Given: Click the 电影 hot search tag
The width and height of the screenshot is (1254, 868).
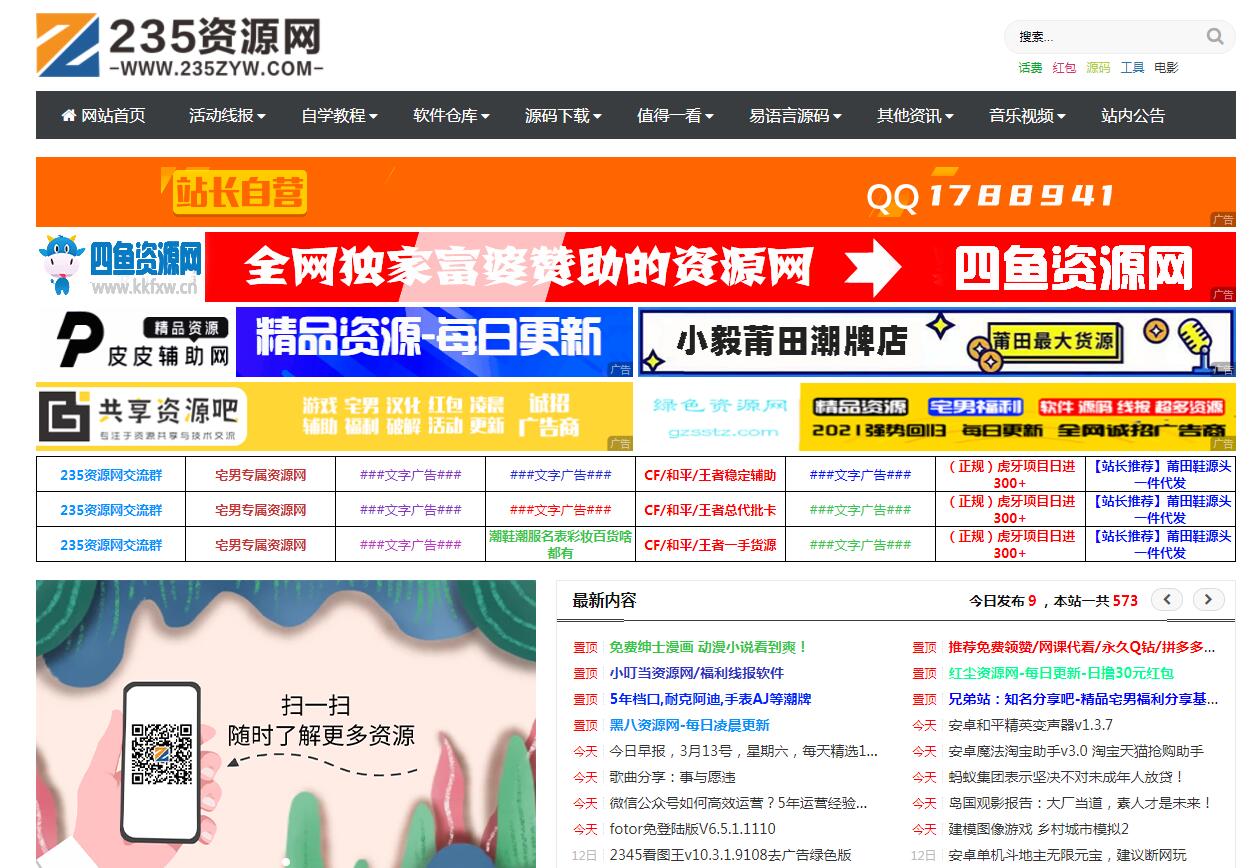Looking at the screenshot, I should click(1166, 68).
